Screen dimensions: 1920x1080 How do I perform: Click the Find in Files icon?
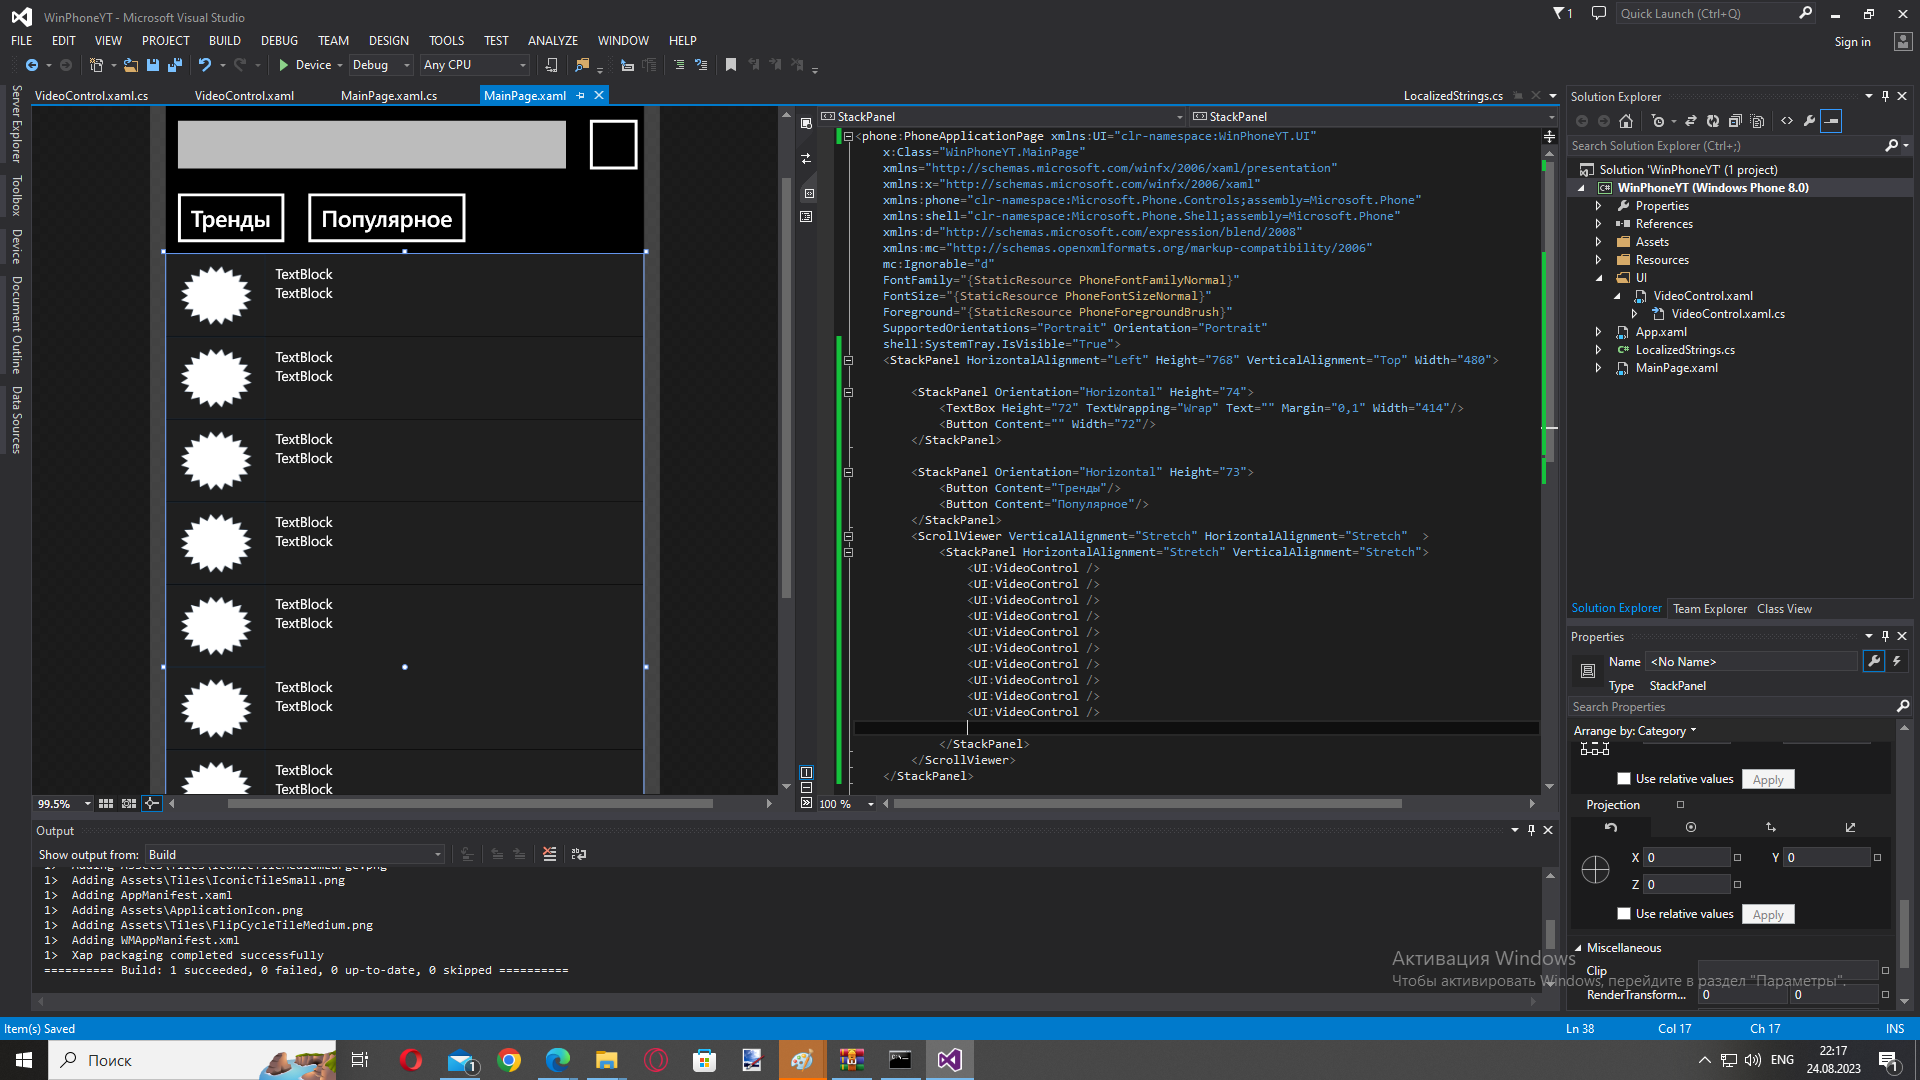pyautogui.click(x=582, y=65)
